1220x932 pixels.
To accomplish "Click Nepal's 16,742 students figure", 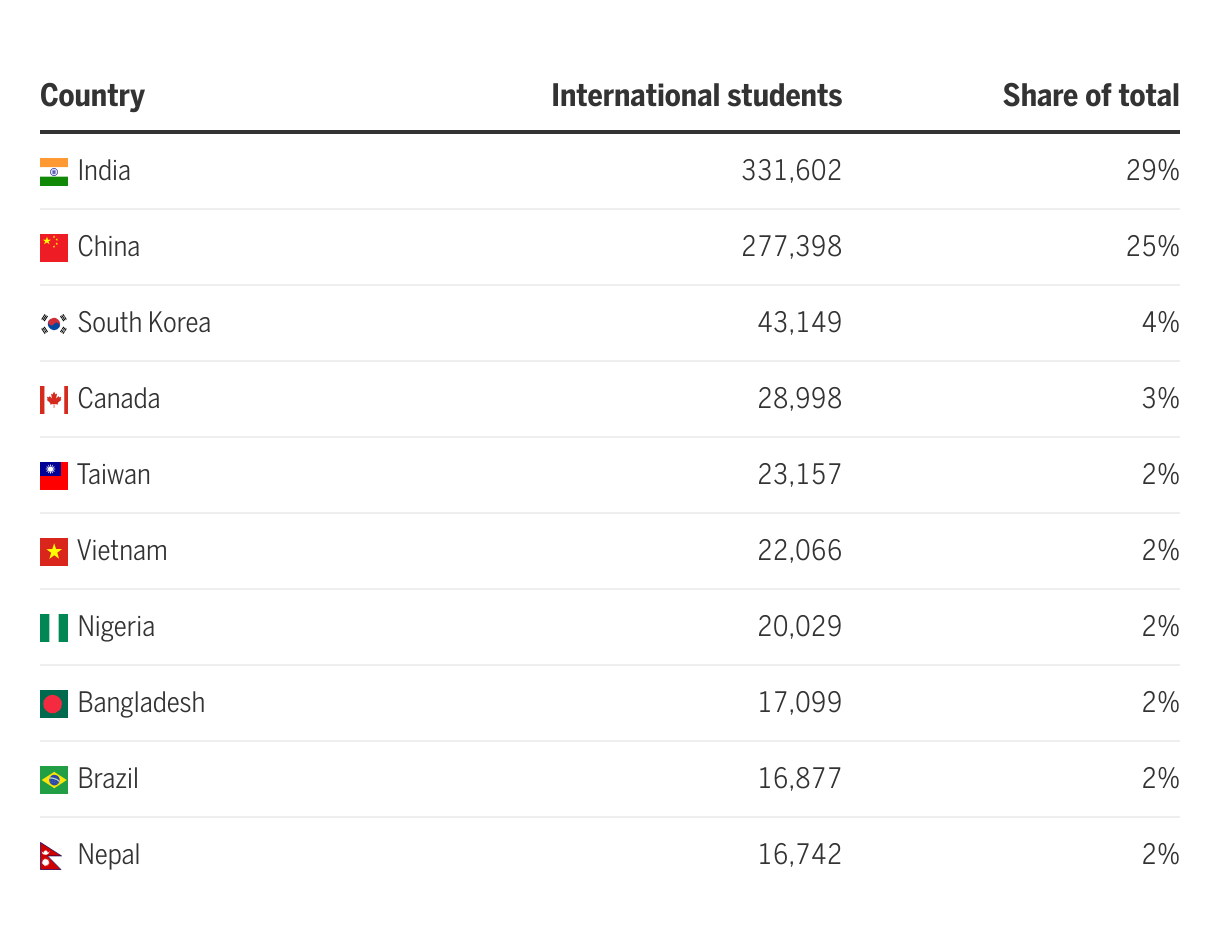I will tap(799, 855).
